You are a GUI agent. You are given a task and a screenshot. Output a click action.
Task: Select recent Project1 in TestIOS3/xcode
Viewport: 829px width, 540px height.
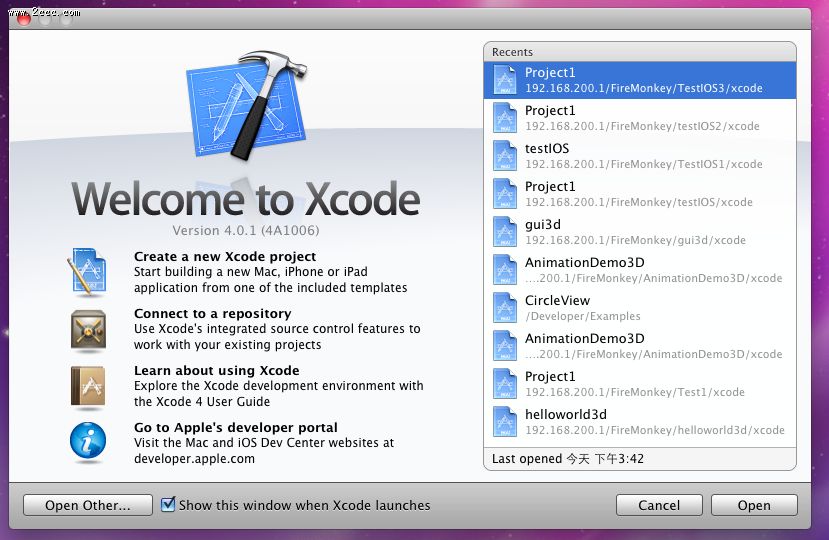coord(640,80)
